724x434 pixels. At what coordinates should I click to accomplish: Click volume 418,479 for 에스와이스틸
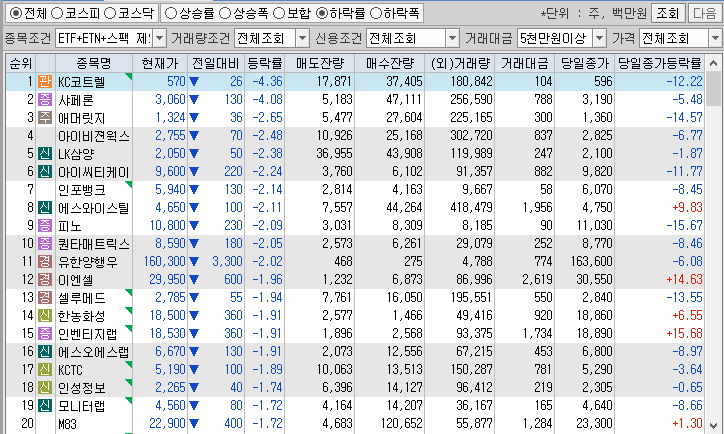pos(471,208)
